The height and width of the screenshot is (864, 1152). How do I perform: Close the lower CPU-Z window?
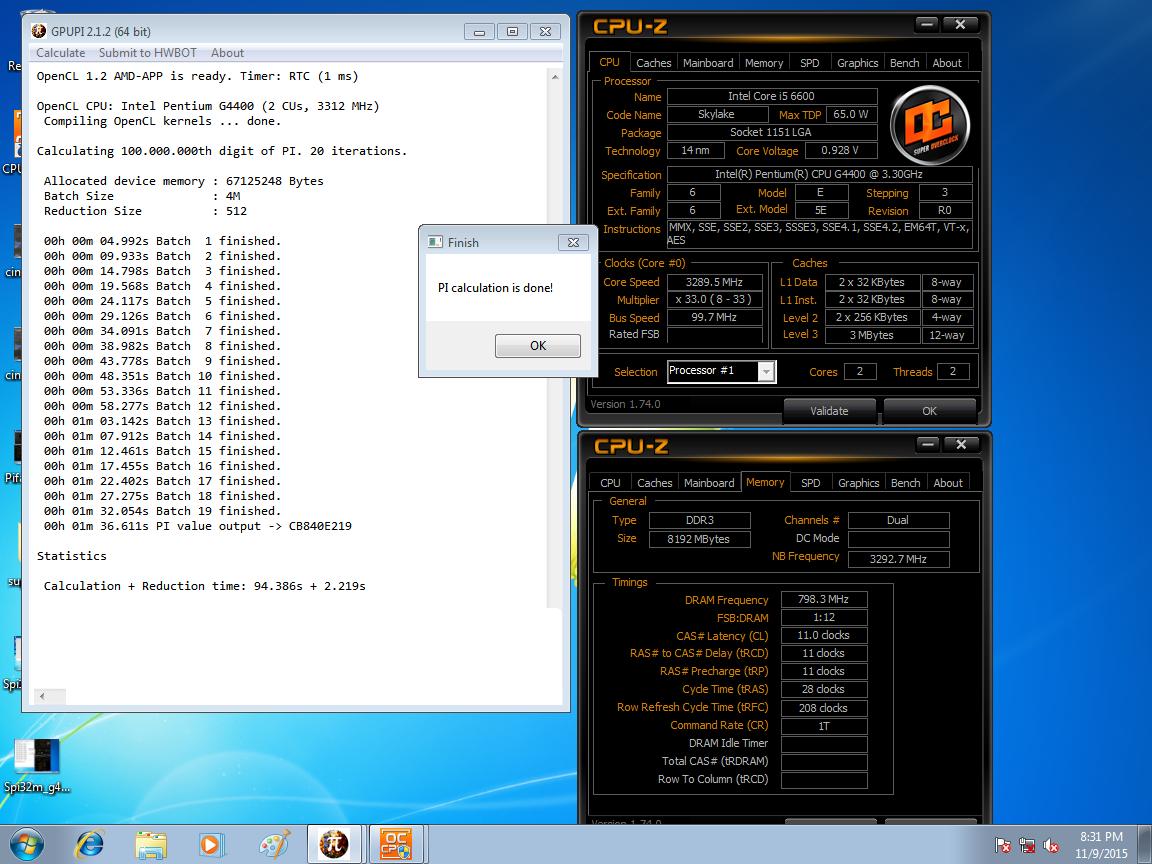click(x=961, y=444)
